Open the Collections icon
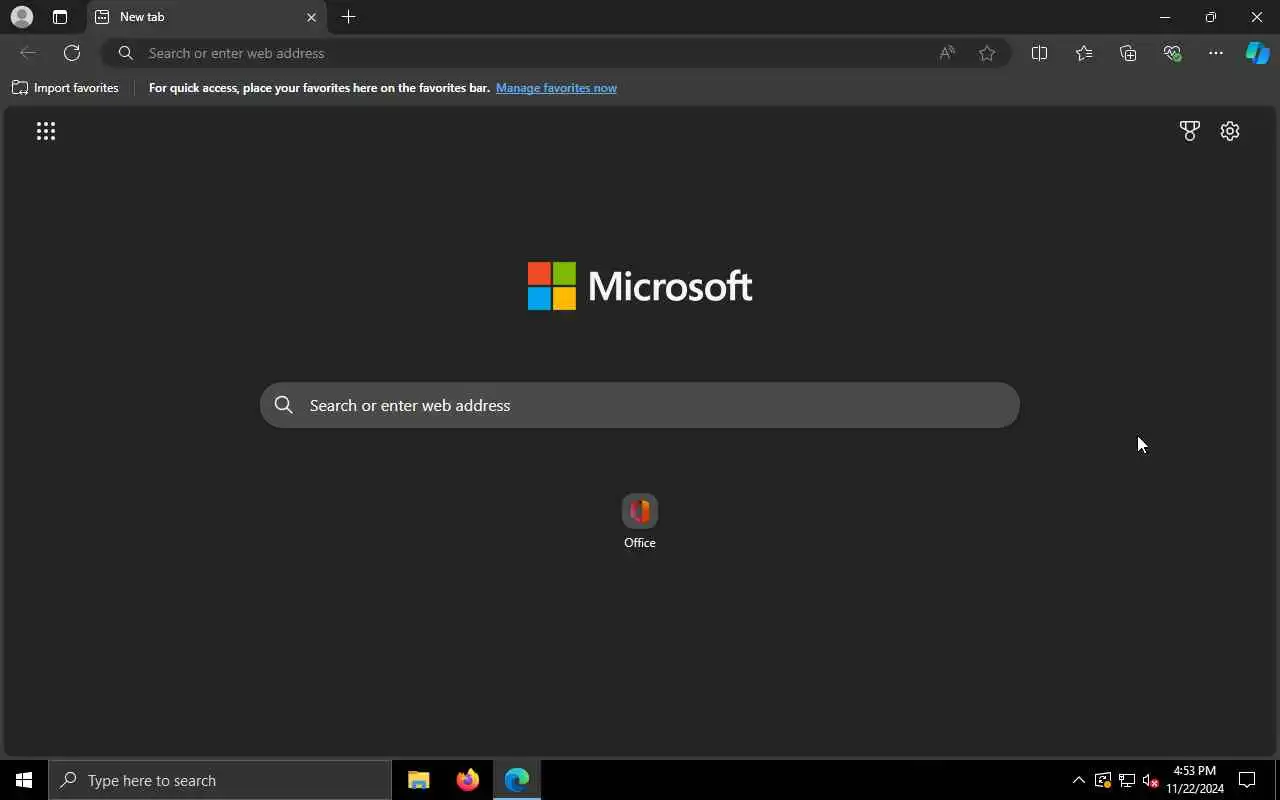Image resolution: width=1280 pixels, height=800 pixels. (1128, 53)
